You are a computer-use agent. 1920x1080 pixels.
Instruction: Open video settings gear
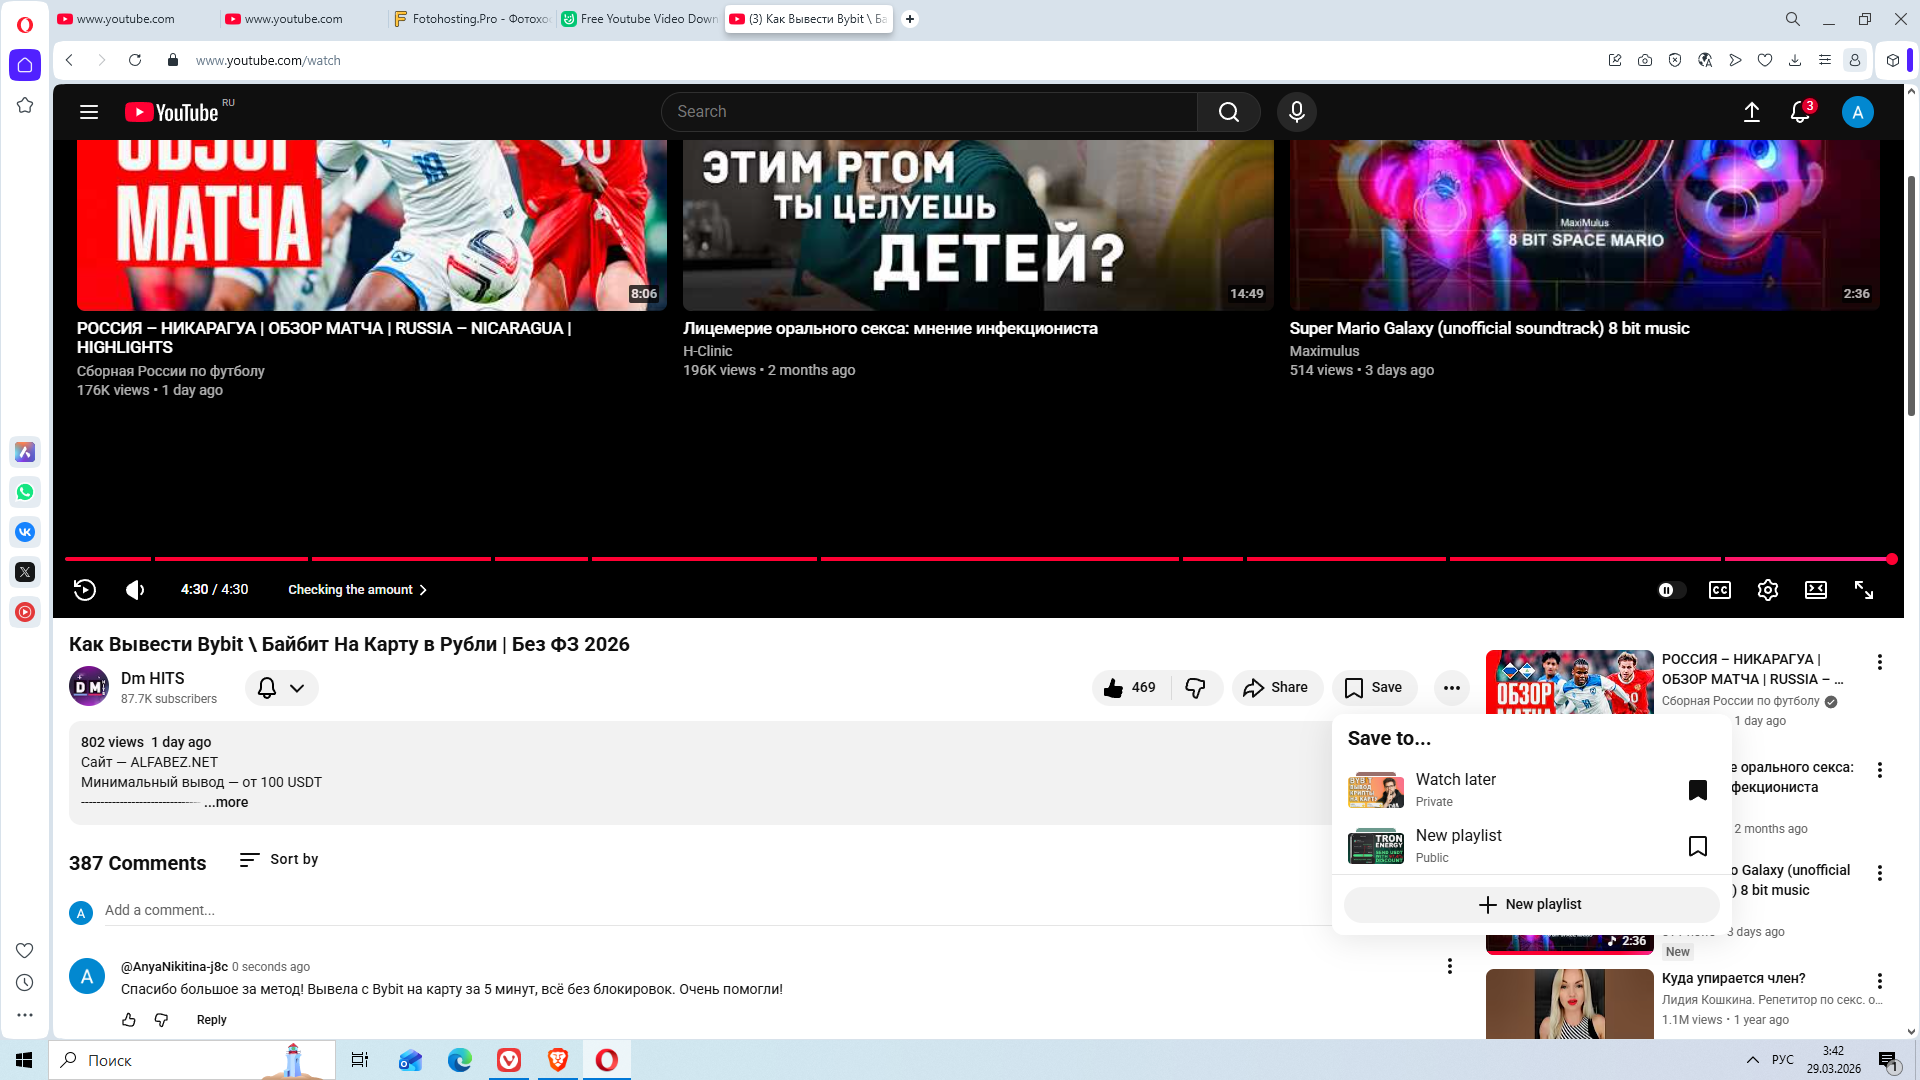(1767, 590)
